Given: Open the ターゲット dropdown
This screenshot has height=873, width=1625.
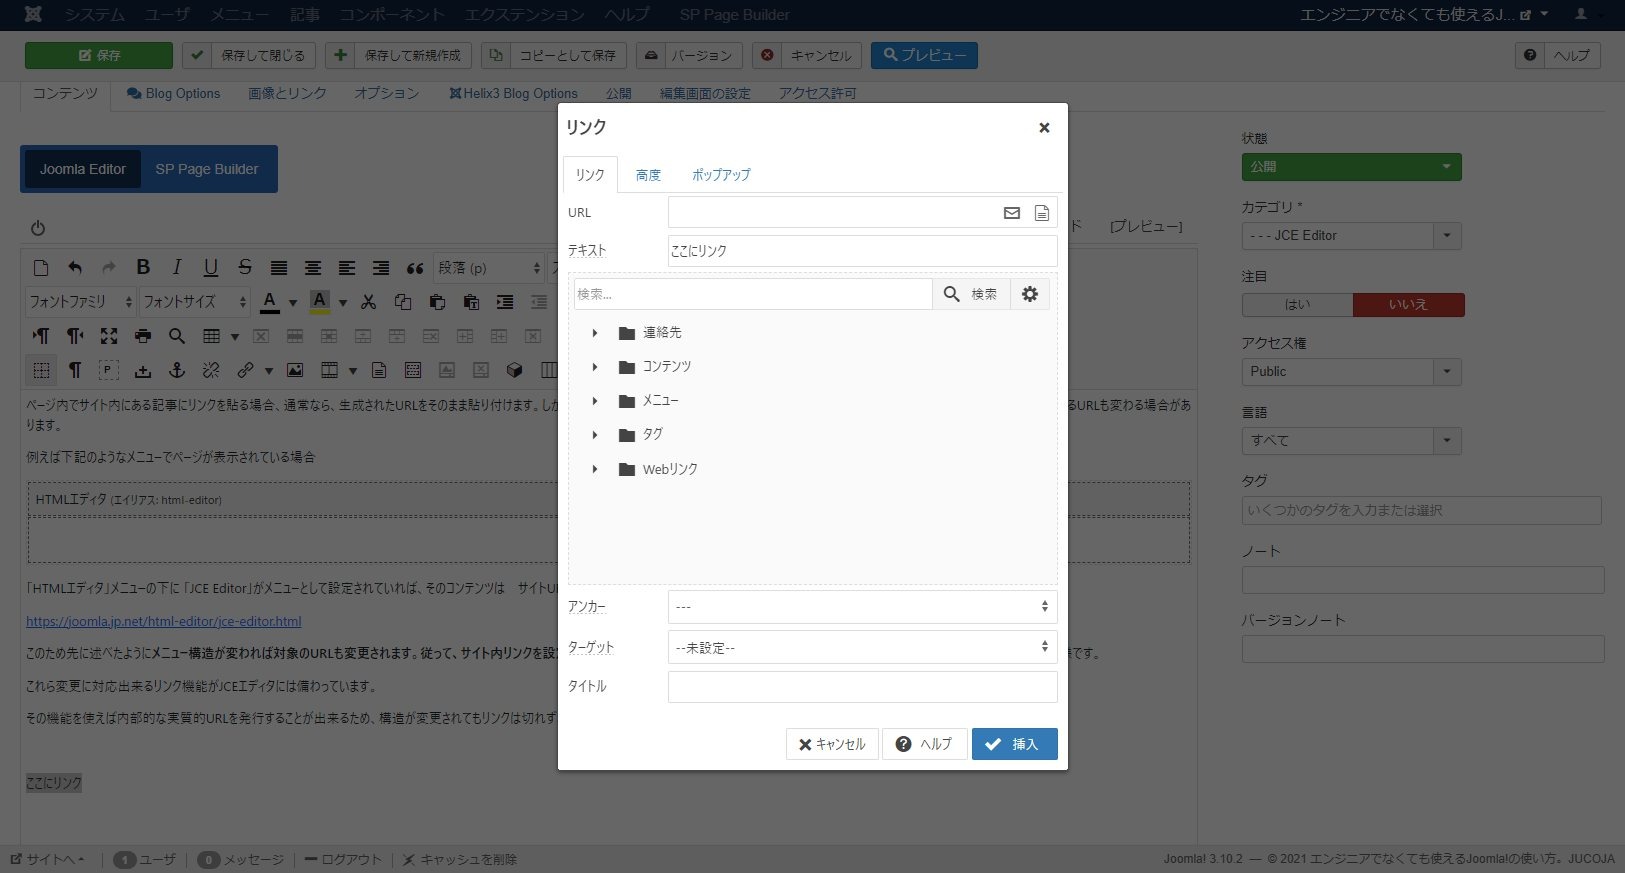Looking at the screenshot, I should tap(861, 648).
